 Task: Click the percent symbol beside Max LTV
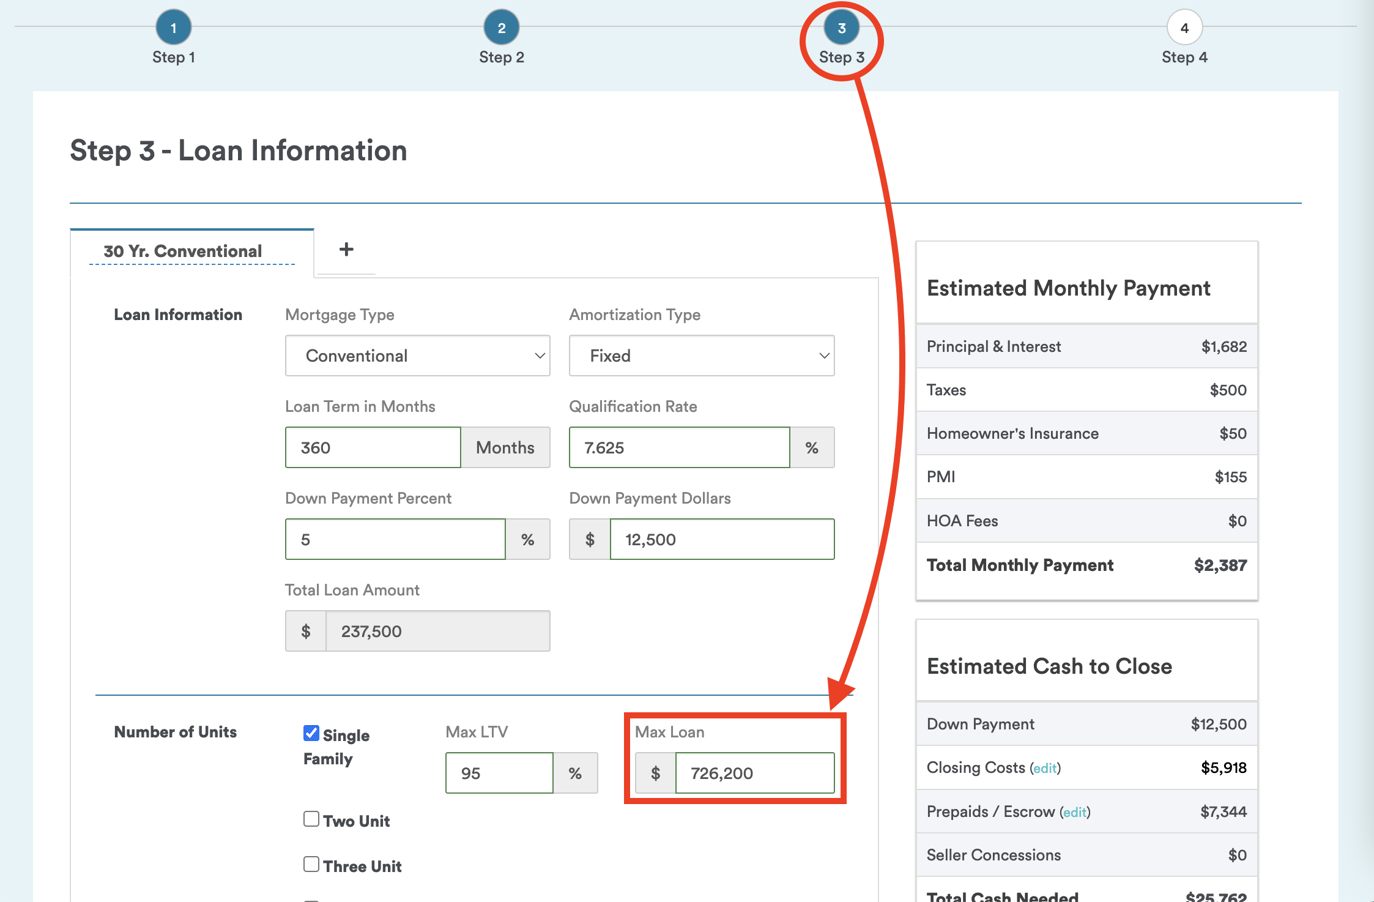tap(577, 772)
